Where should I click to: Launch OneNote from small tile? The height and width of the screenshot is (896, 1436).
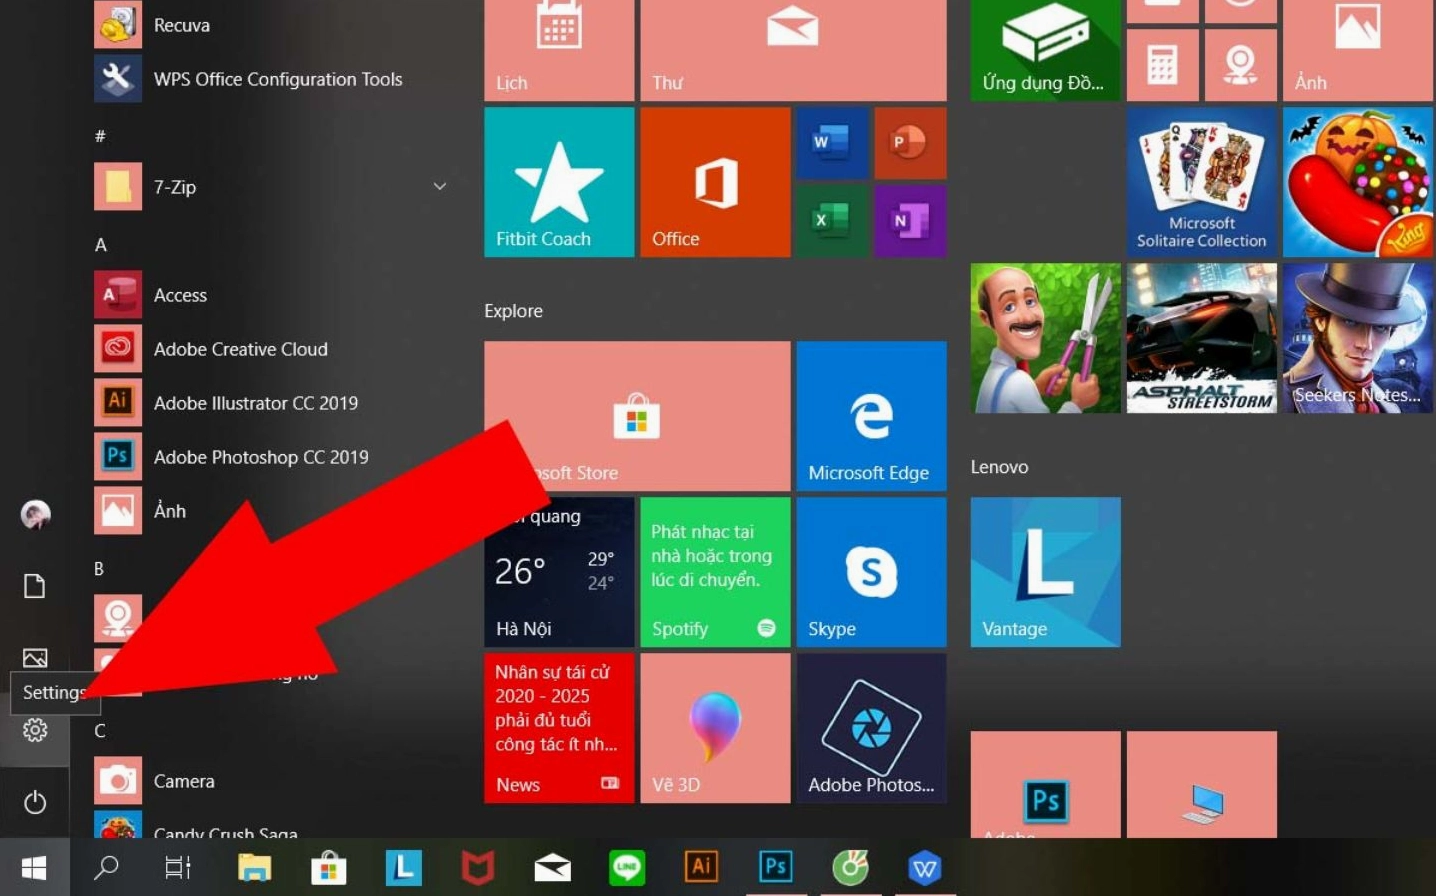910,221
